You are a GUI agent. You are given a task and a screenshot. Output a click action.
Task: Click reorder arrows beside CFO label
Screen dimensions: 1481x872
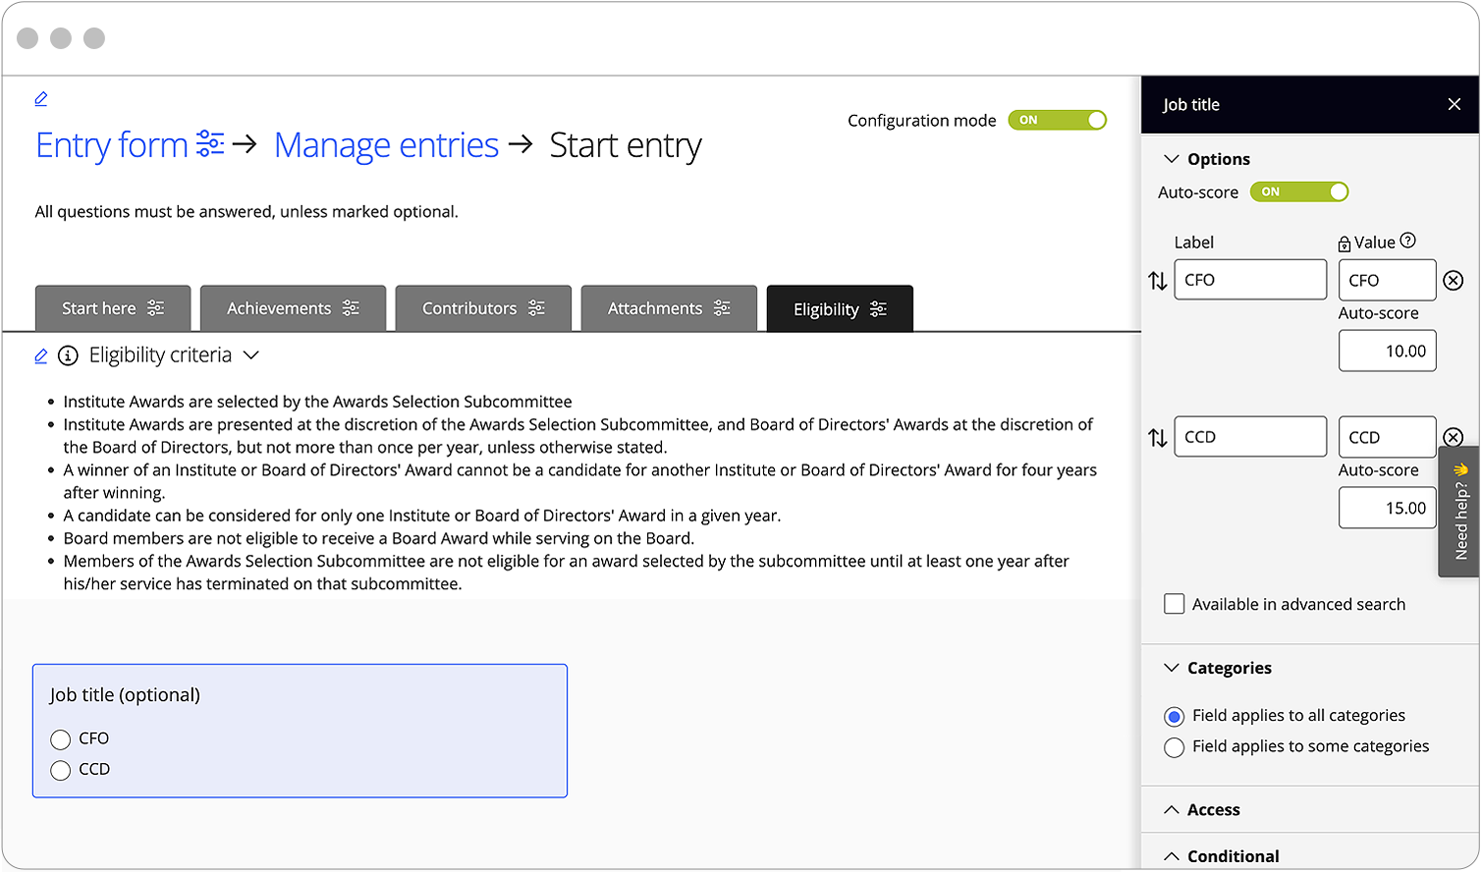(1158, 281)
